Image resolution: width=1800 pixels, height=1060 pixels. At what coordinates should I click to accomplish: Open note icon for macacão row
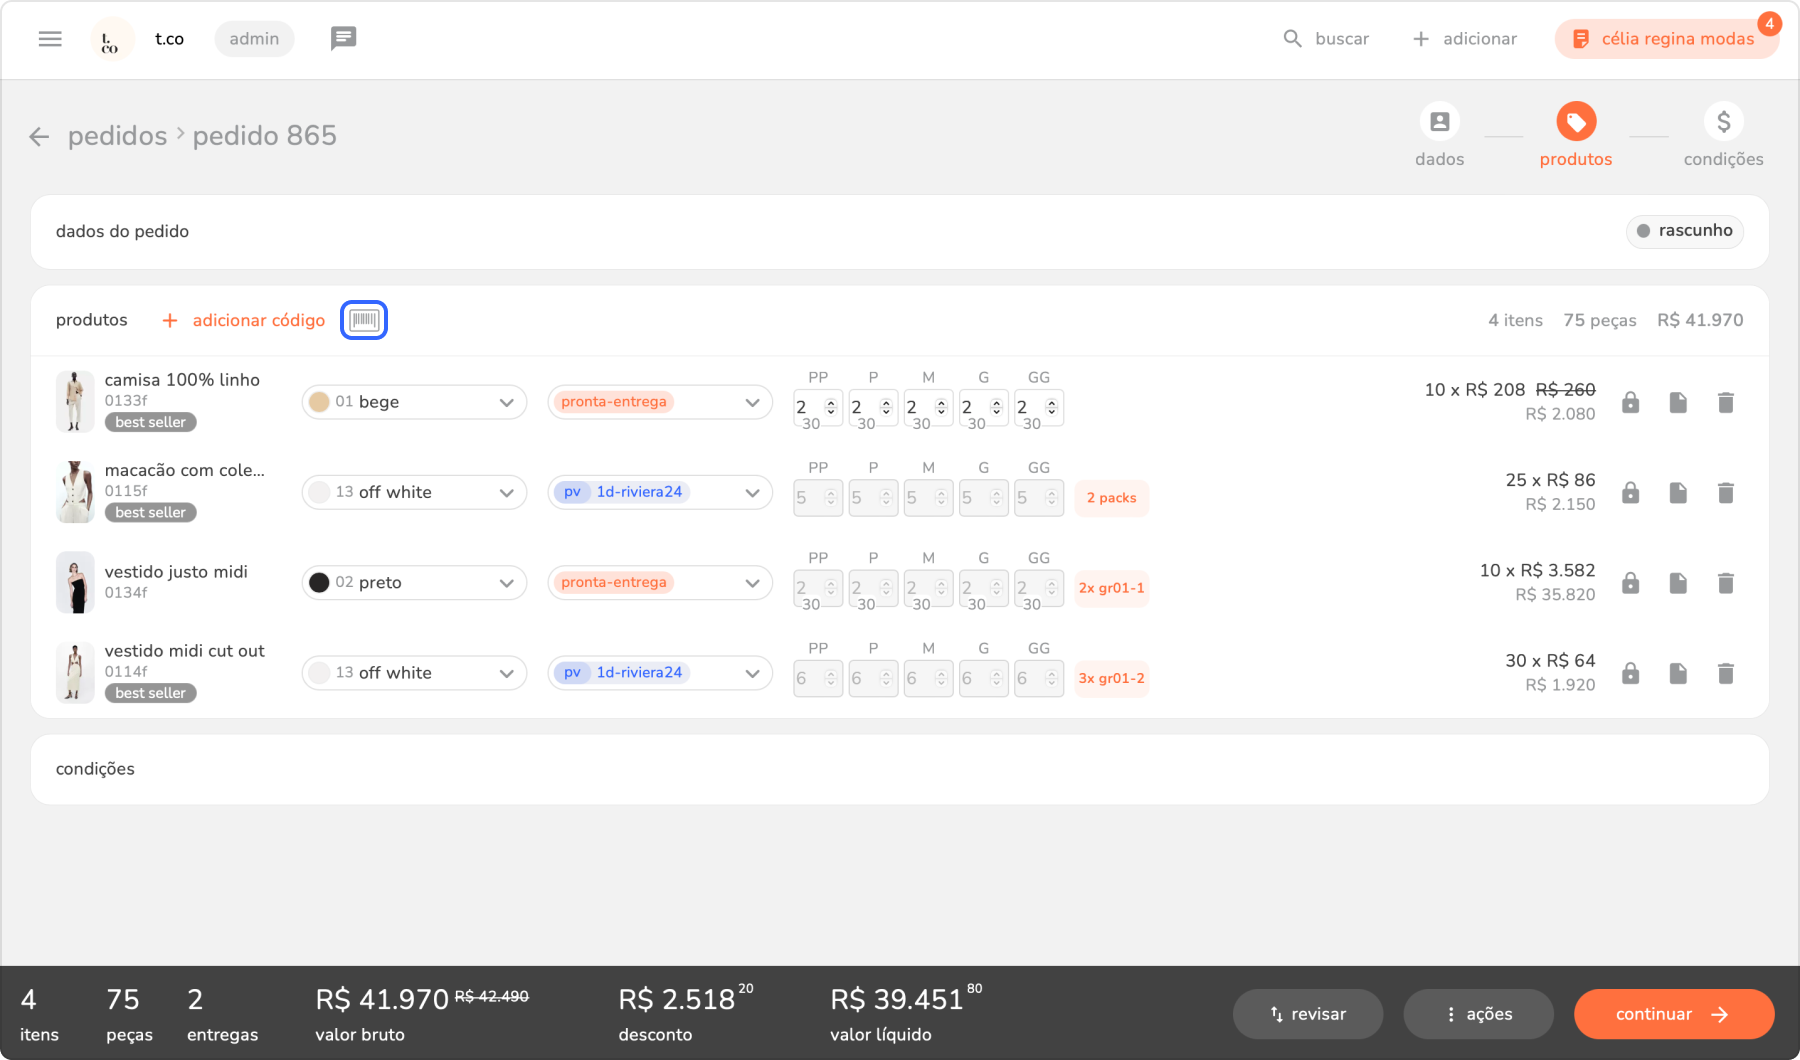1678,493
